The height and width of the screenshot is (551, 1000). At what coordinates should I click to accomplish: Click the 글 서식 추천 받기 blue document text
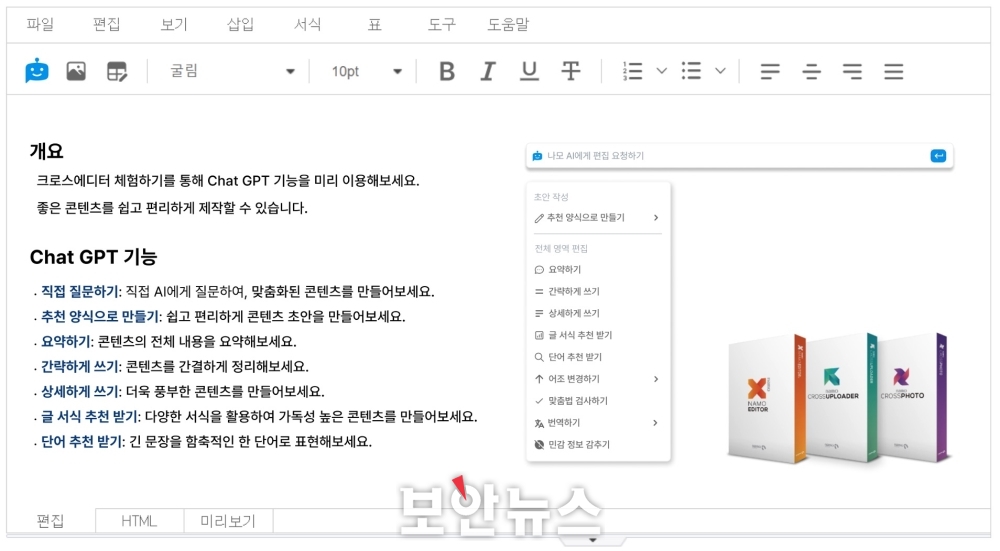pyautogui.click(x=89, y=416)
